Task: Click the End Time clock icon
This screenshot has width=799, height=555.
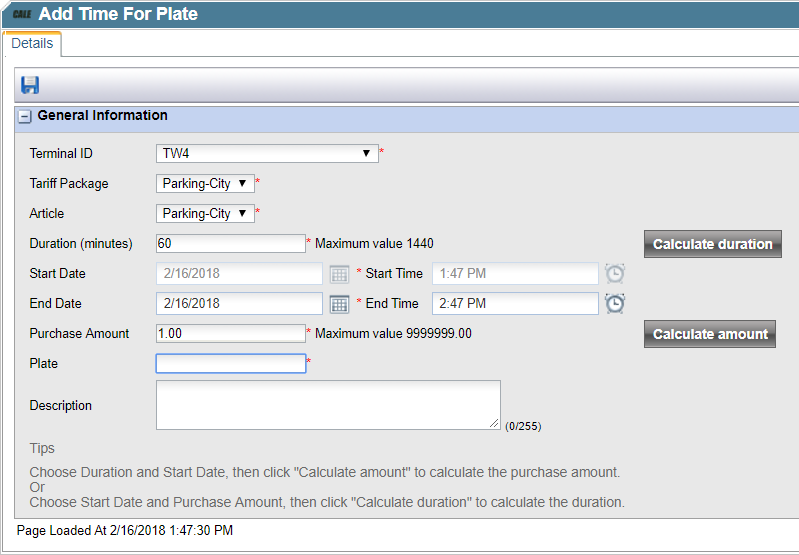Action: click(x=615, y=304)
